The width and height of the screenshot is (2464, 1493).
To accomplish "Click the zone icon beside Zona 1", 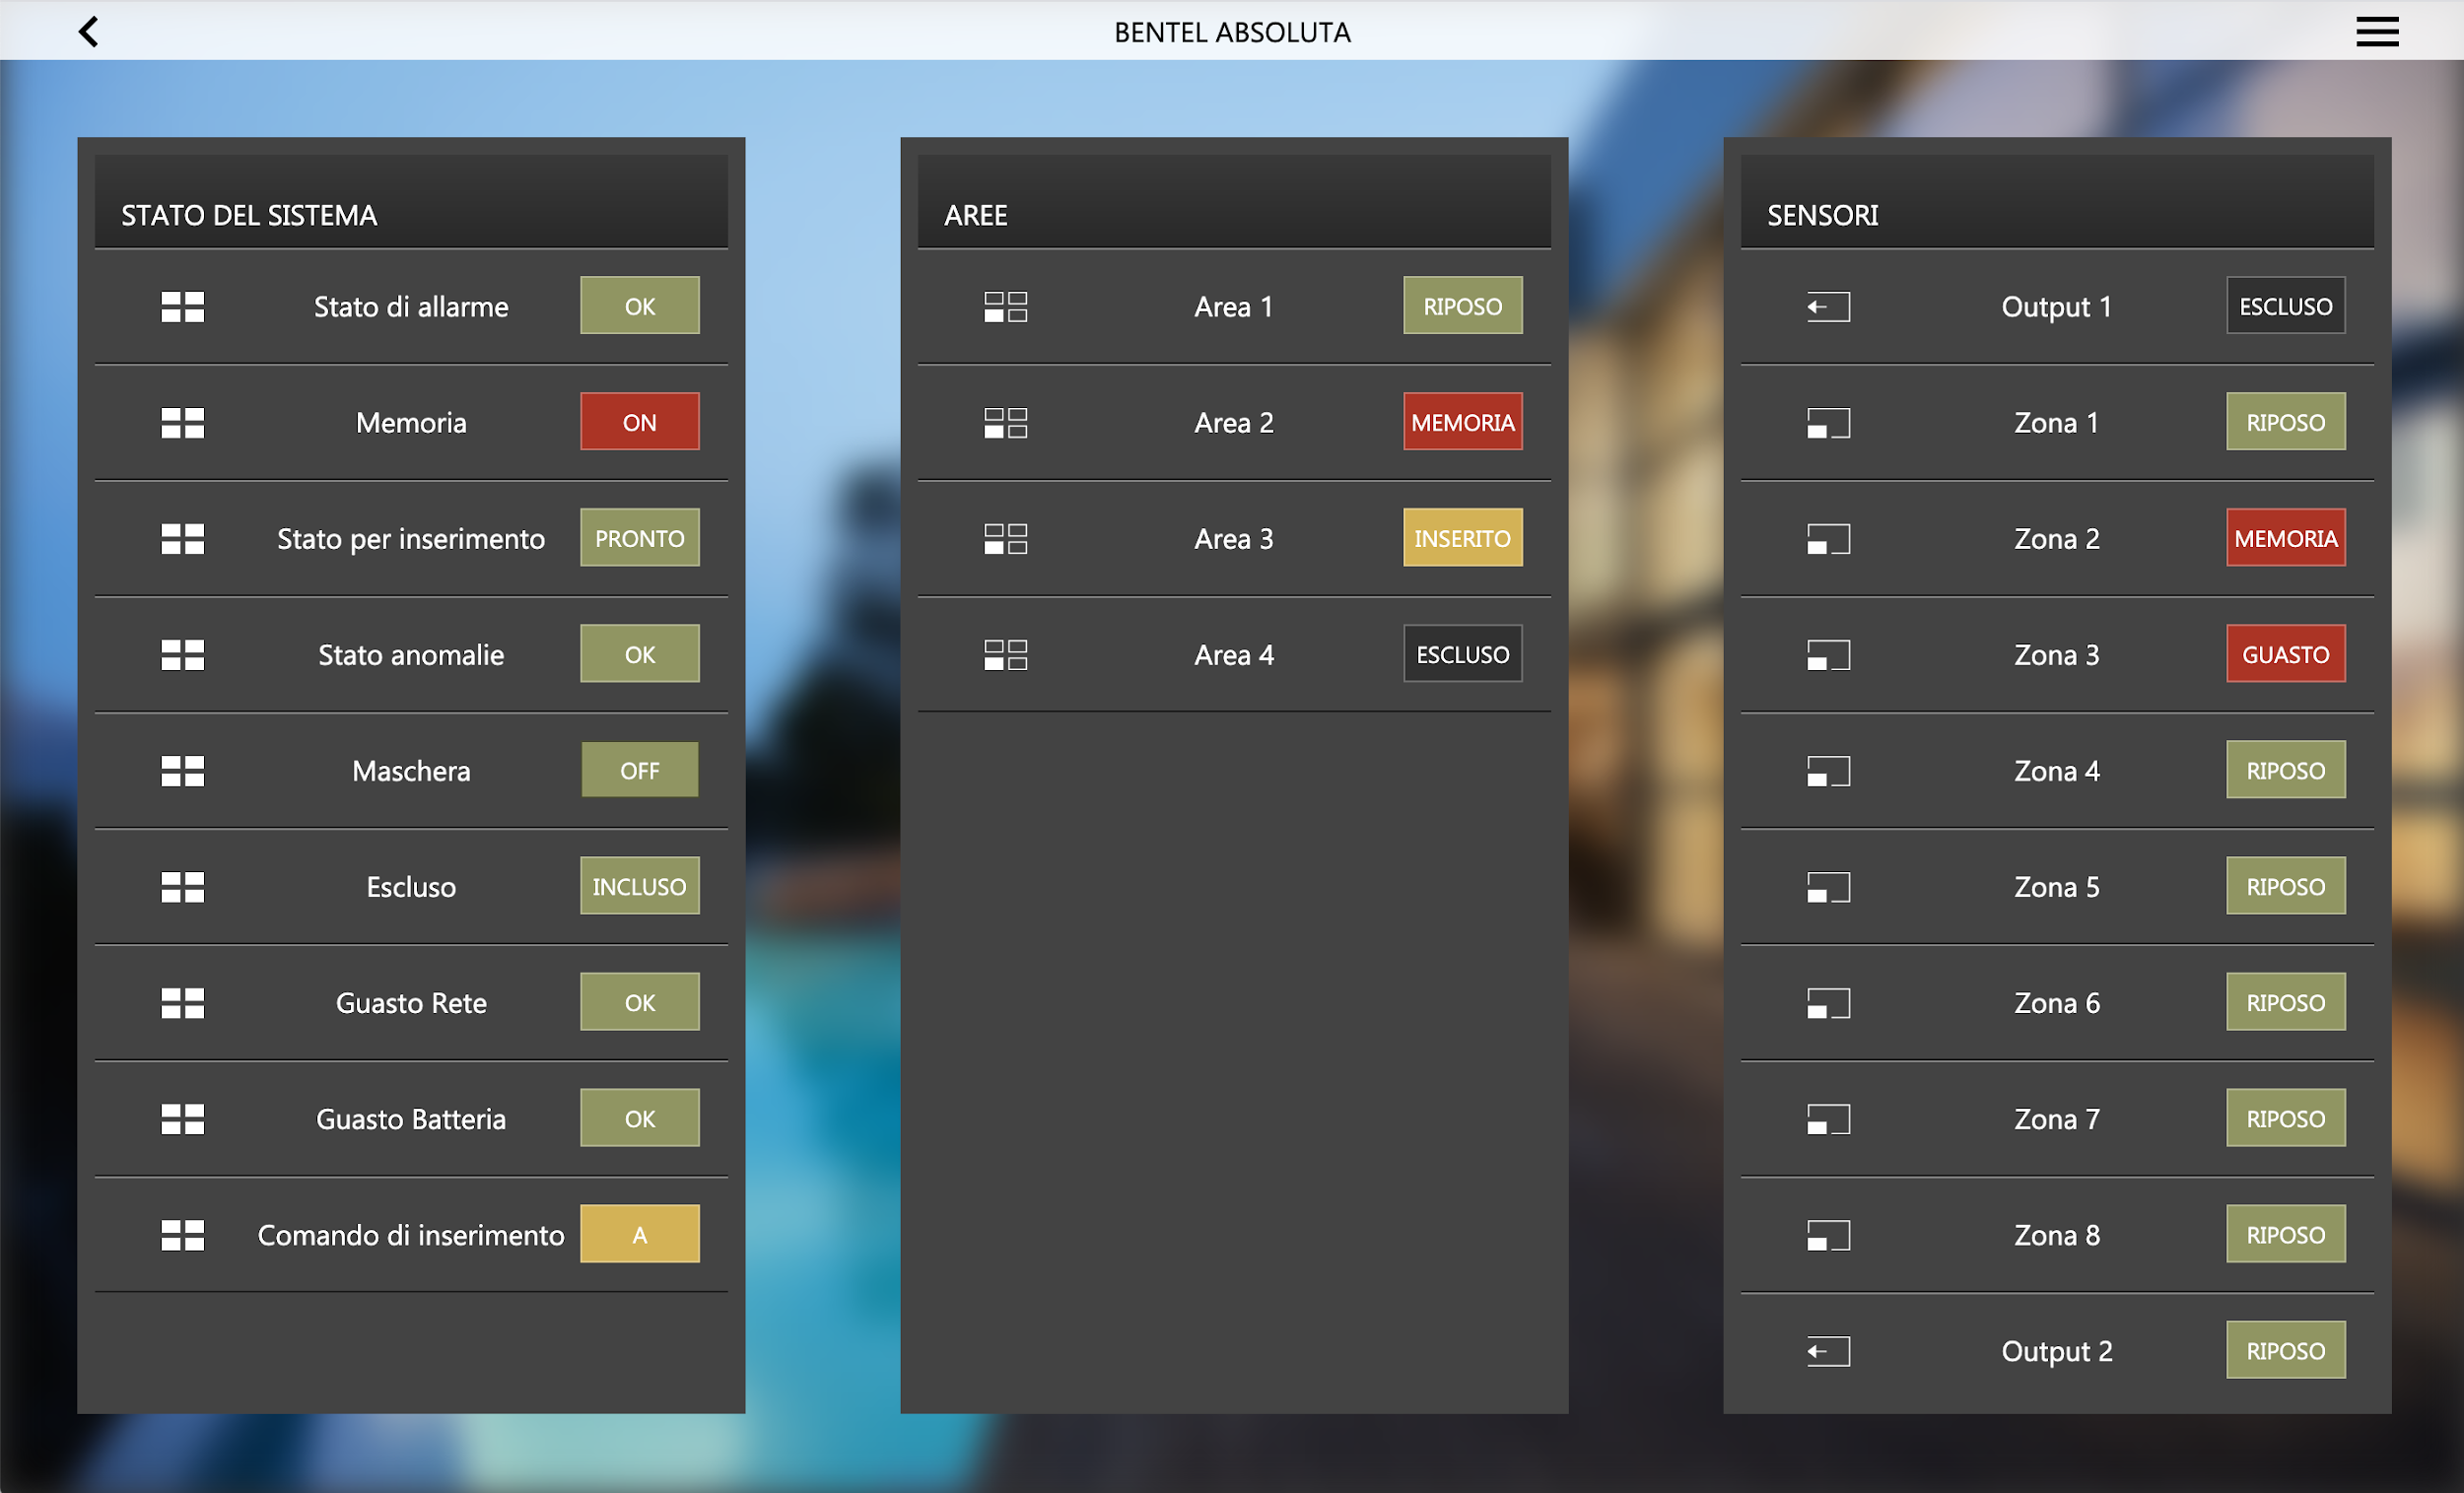I will point(1829,423).
